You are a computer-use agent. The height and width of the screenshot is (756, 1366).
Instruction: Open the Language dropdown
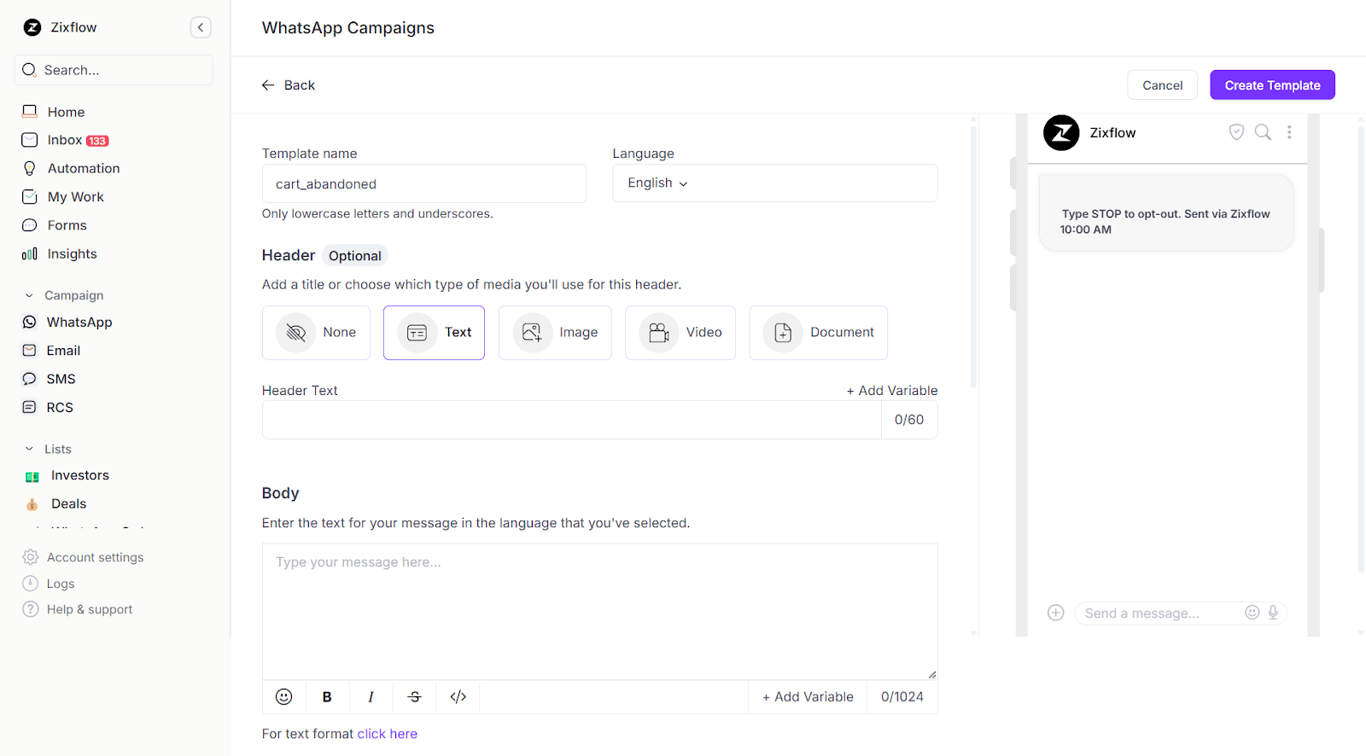point(654,183)
